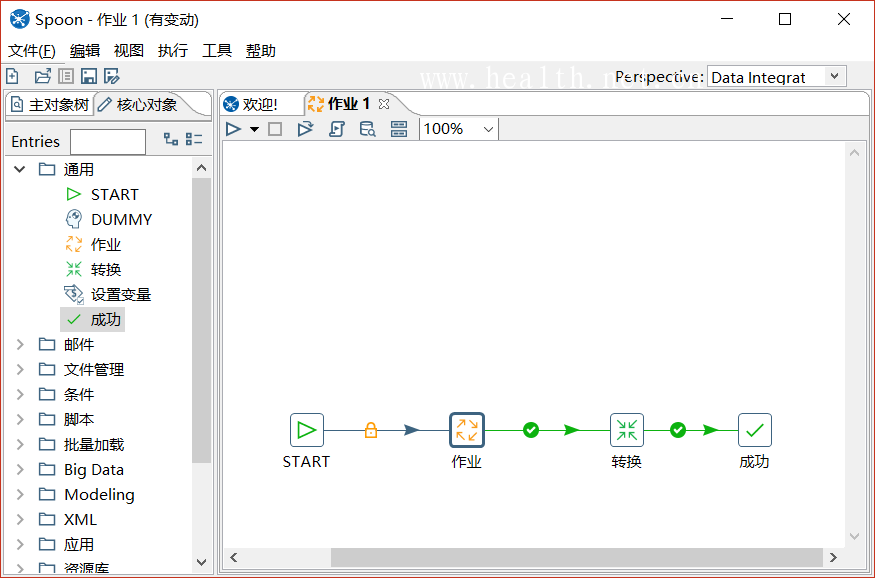Click the explore repository toolbar icon
The image size is (875, 578).
coord(65,76)
